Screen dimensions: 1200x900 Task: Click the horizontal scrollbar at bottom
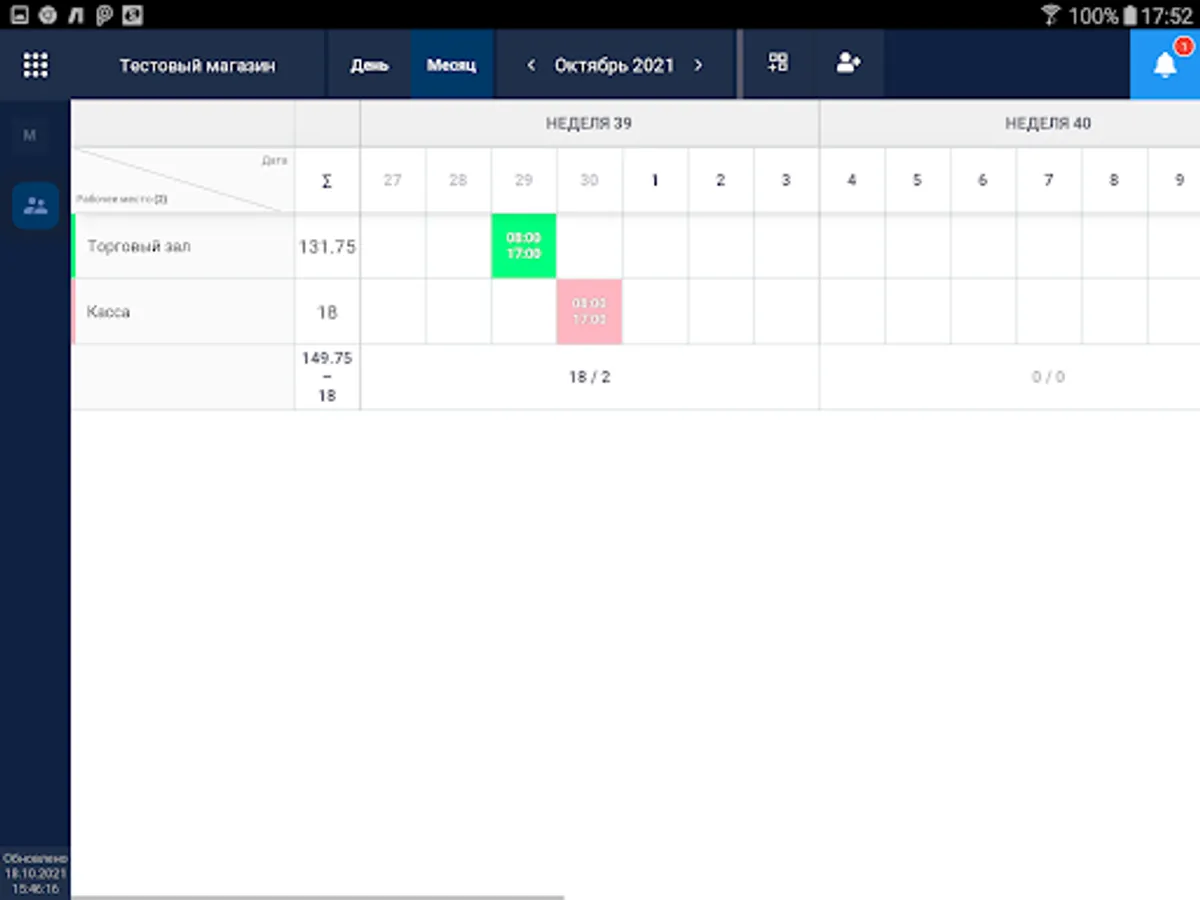(x=317, y=897)
